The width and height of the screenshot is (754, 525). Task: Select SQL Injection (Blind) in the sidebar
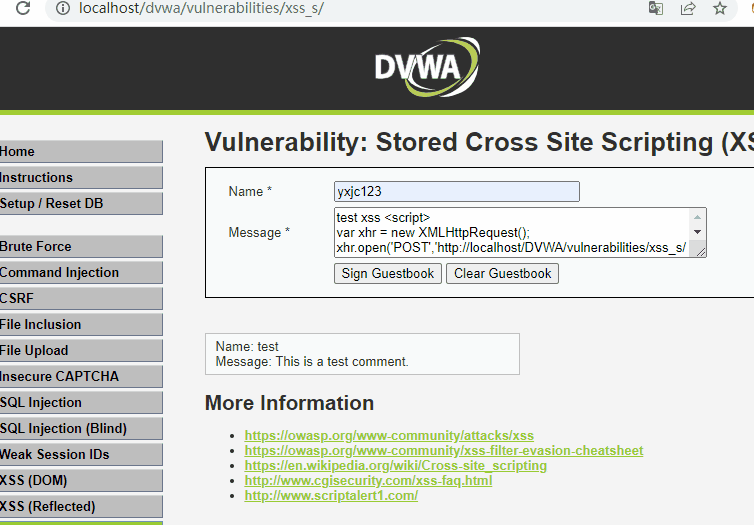pyautogui.click(x=81, y=428)
